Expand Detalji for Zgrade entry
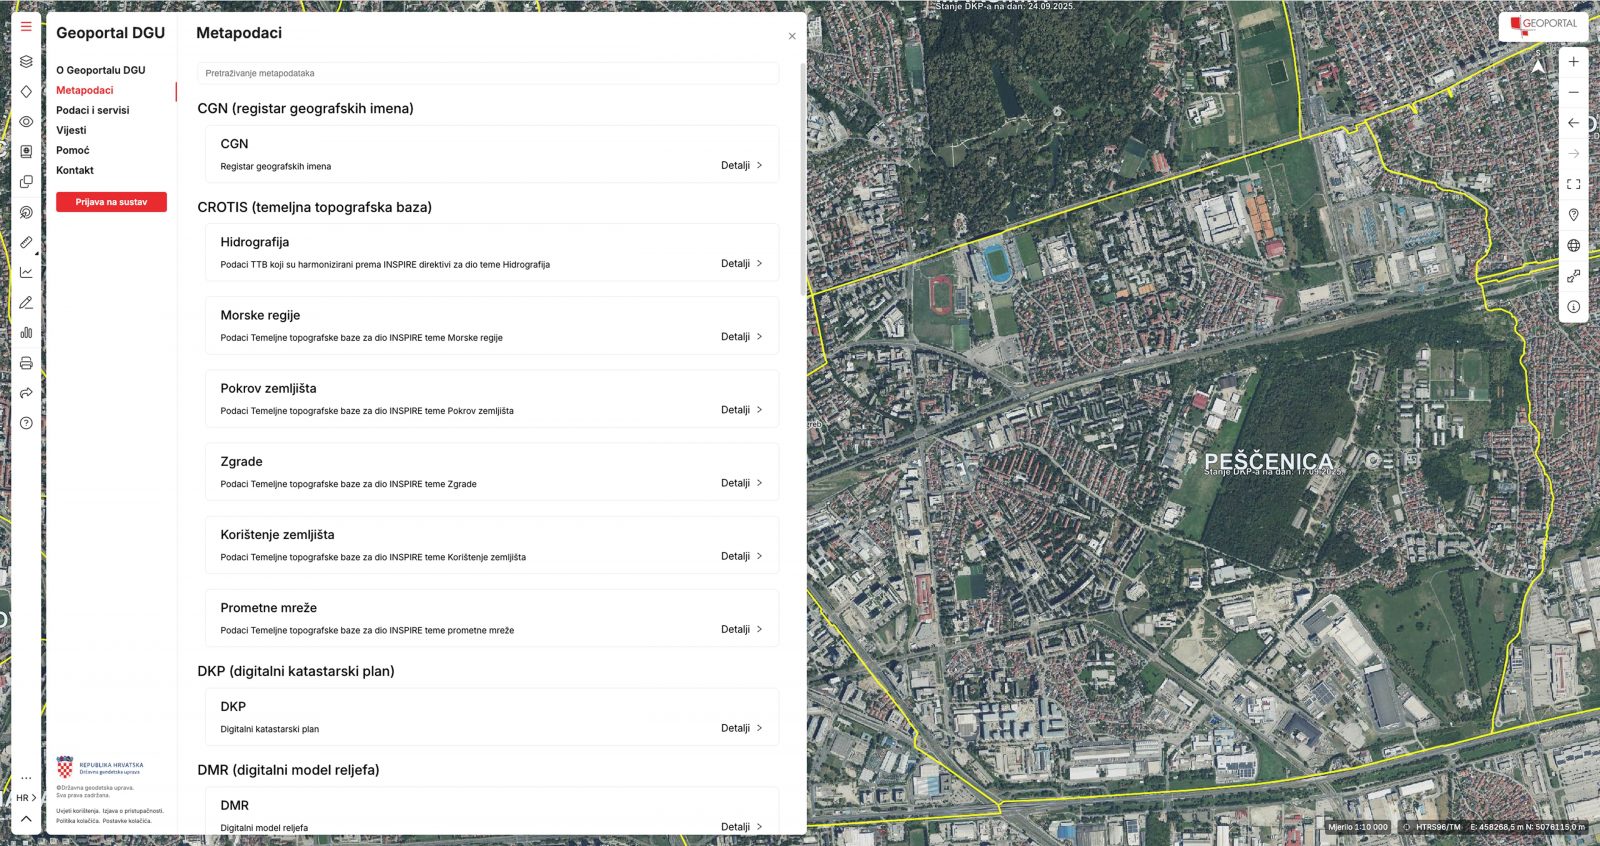 coord(741,483)
